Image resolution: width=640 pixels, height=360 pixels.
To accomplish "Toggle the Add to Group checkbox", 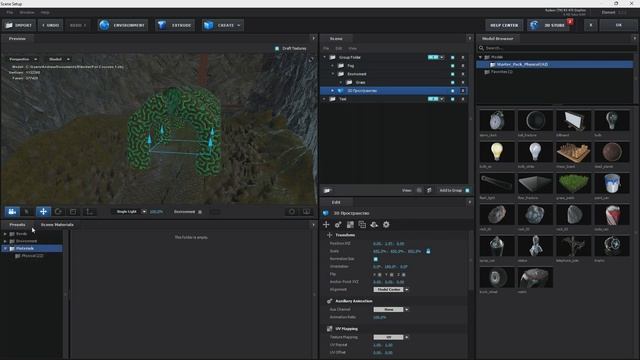I will 467,190.
